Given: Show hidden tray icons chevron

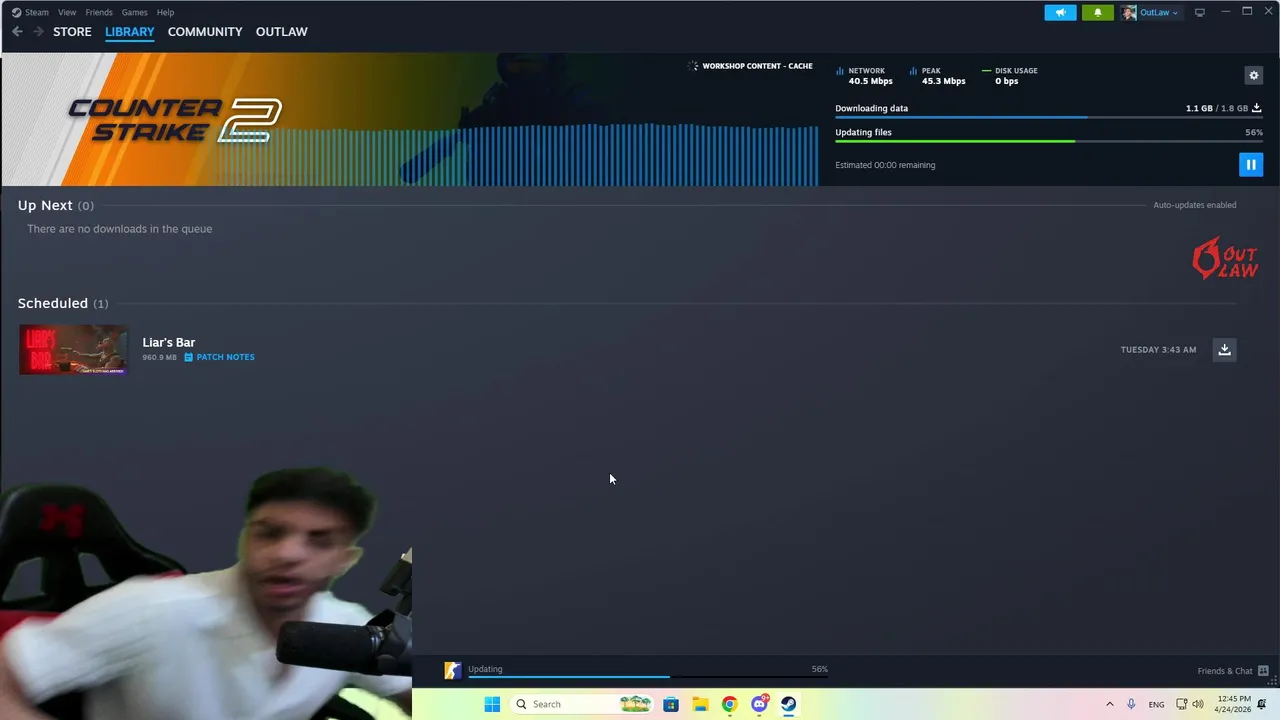Looking at the screenshot, I should (x=1109, y=704).
